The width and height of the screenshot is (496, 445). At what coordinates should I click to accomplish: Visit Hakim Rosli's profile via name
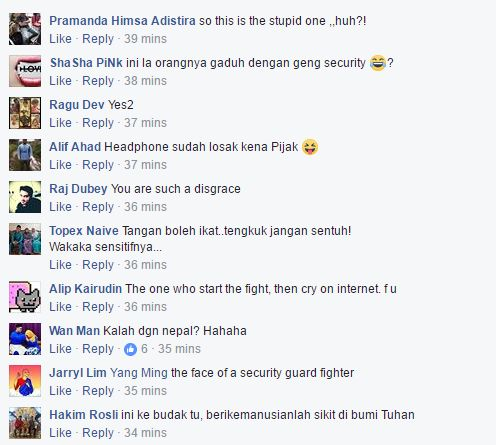(x=84, y=415)
